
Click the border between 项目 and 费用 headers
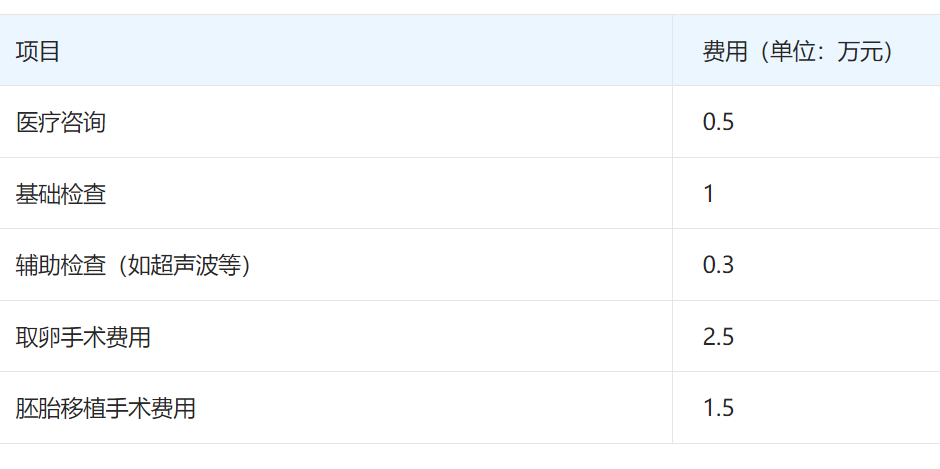[x=672, y=50]
